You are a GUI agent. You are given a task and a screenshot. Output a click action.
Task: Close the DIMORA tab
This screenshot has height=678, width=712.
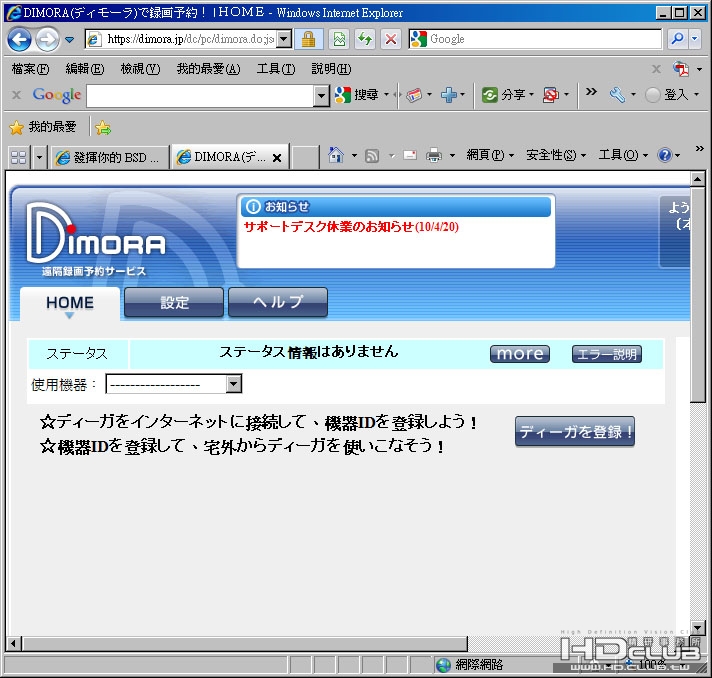(x=277, y=158)
